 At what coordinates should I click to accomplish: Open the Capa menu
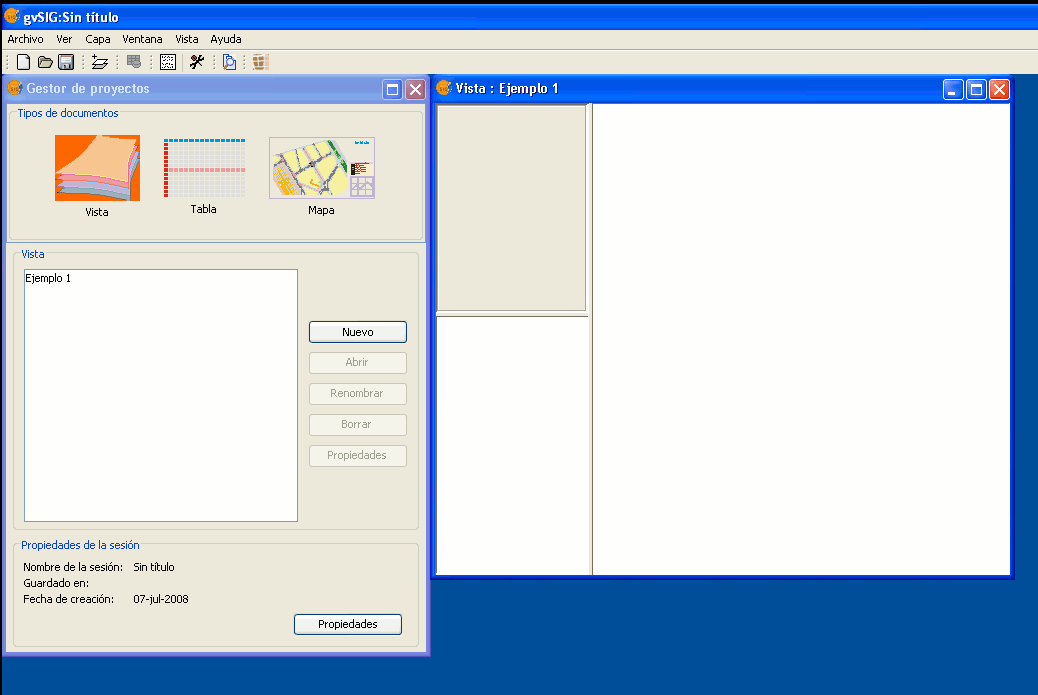pyautogui.click(x=98, y=39)
